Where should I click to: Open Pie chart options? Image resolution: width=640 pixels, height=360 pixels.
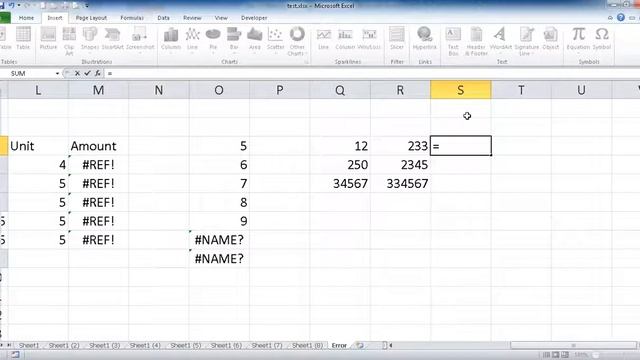(x=213, y=40)
